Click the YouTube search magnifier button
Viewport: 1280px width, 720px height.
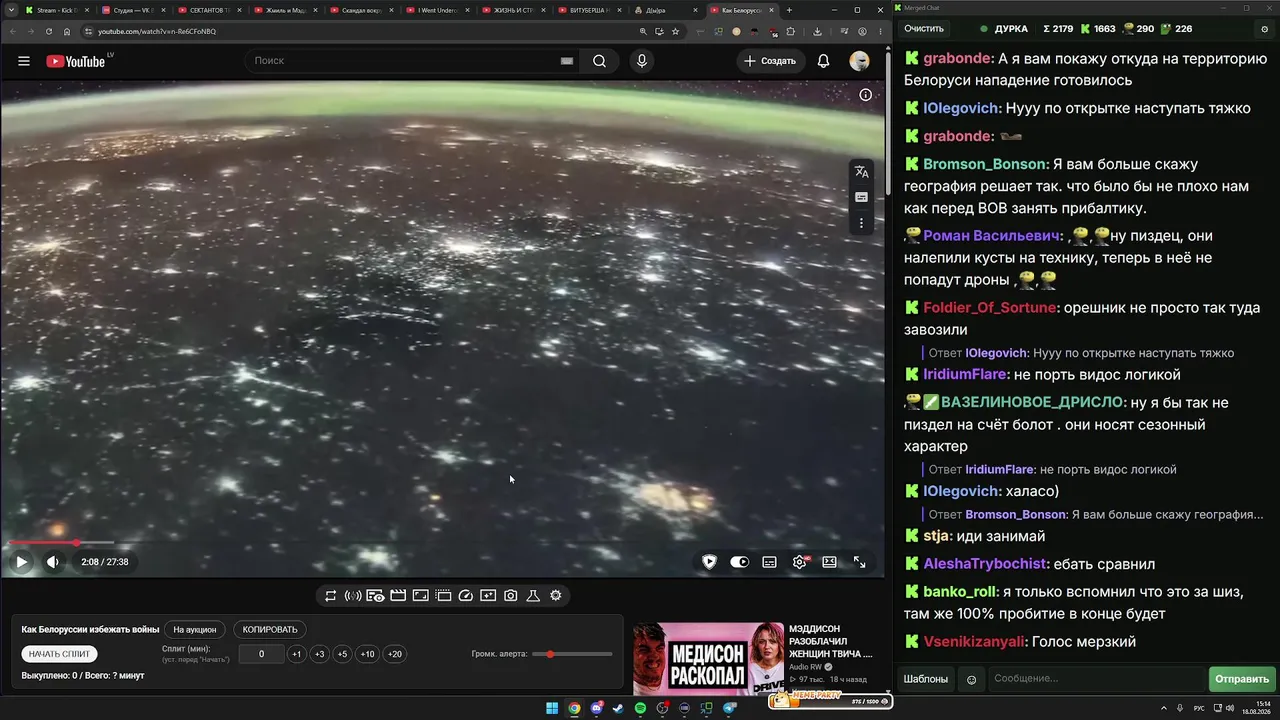(599, 61)
